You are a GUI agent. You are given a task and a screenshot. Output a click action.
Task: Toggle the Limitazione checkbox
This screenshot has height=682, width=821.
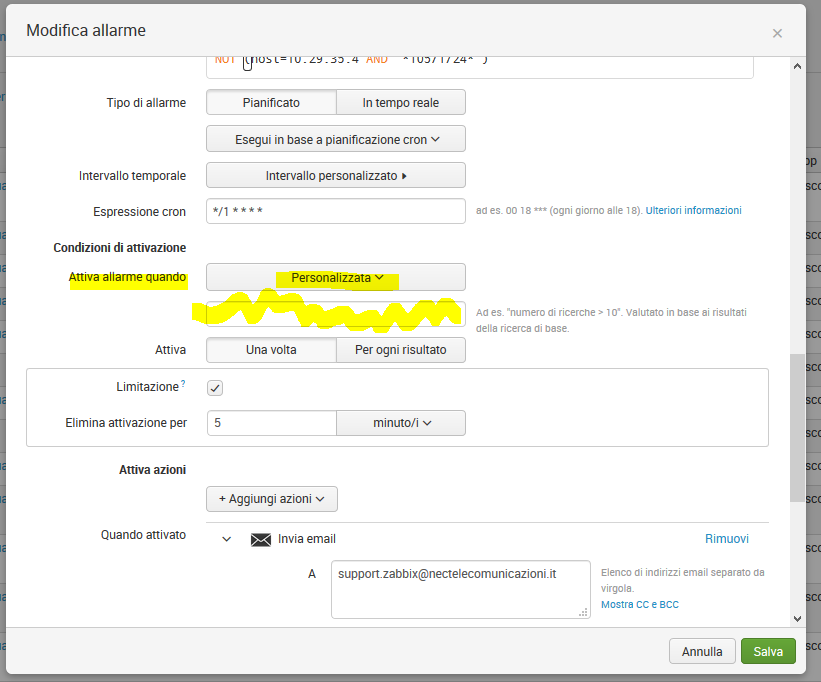(216, 387)
